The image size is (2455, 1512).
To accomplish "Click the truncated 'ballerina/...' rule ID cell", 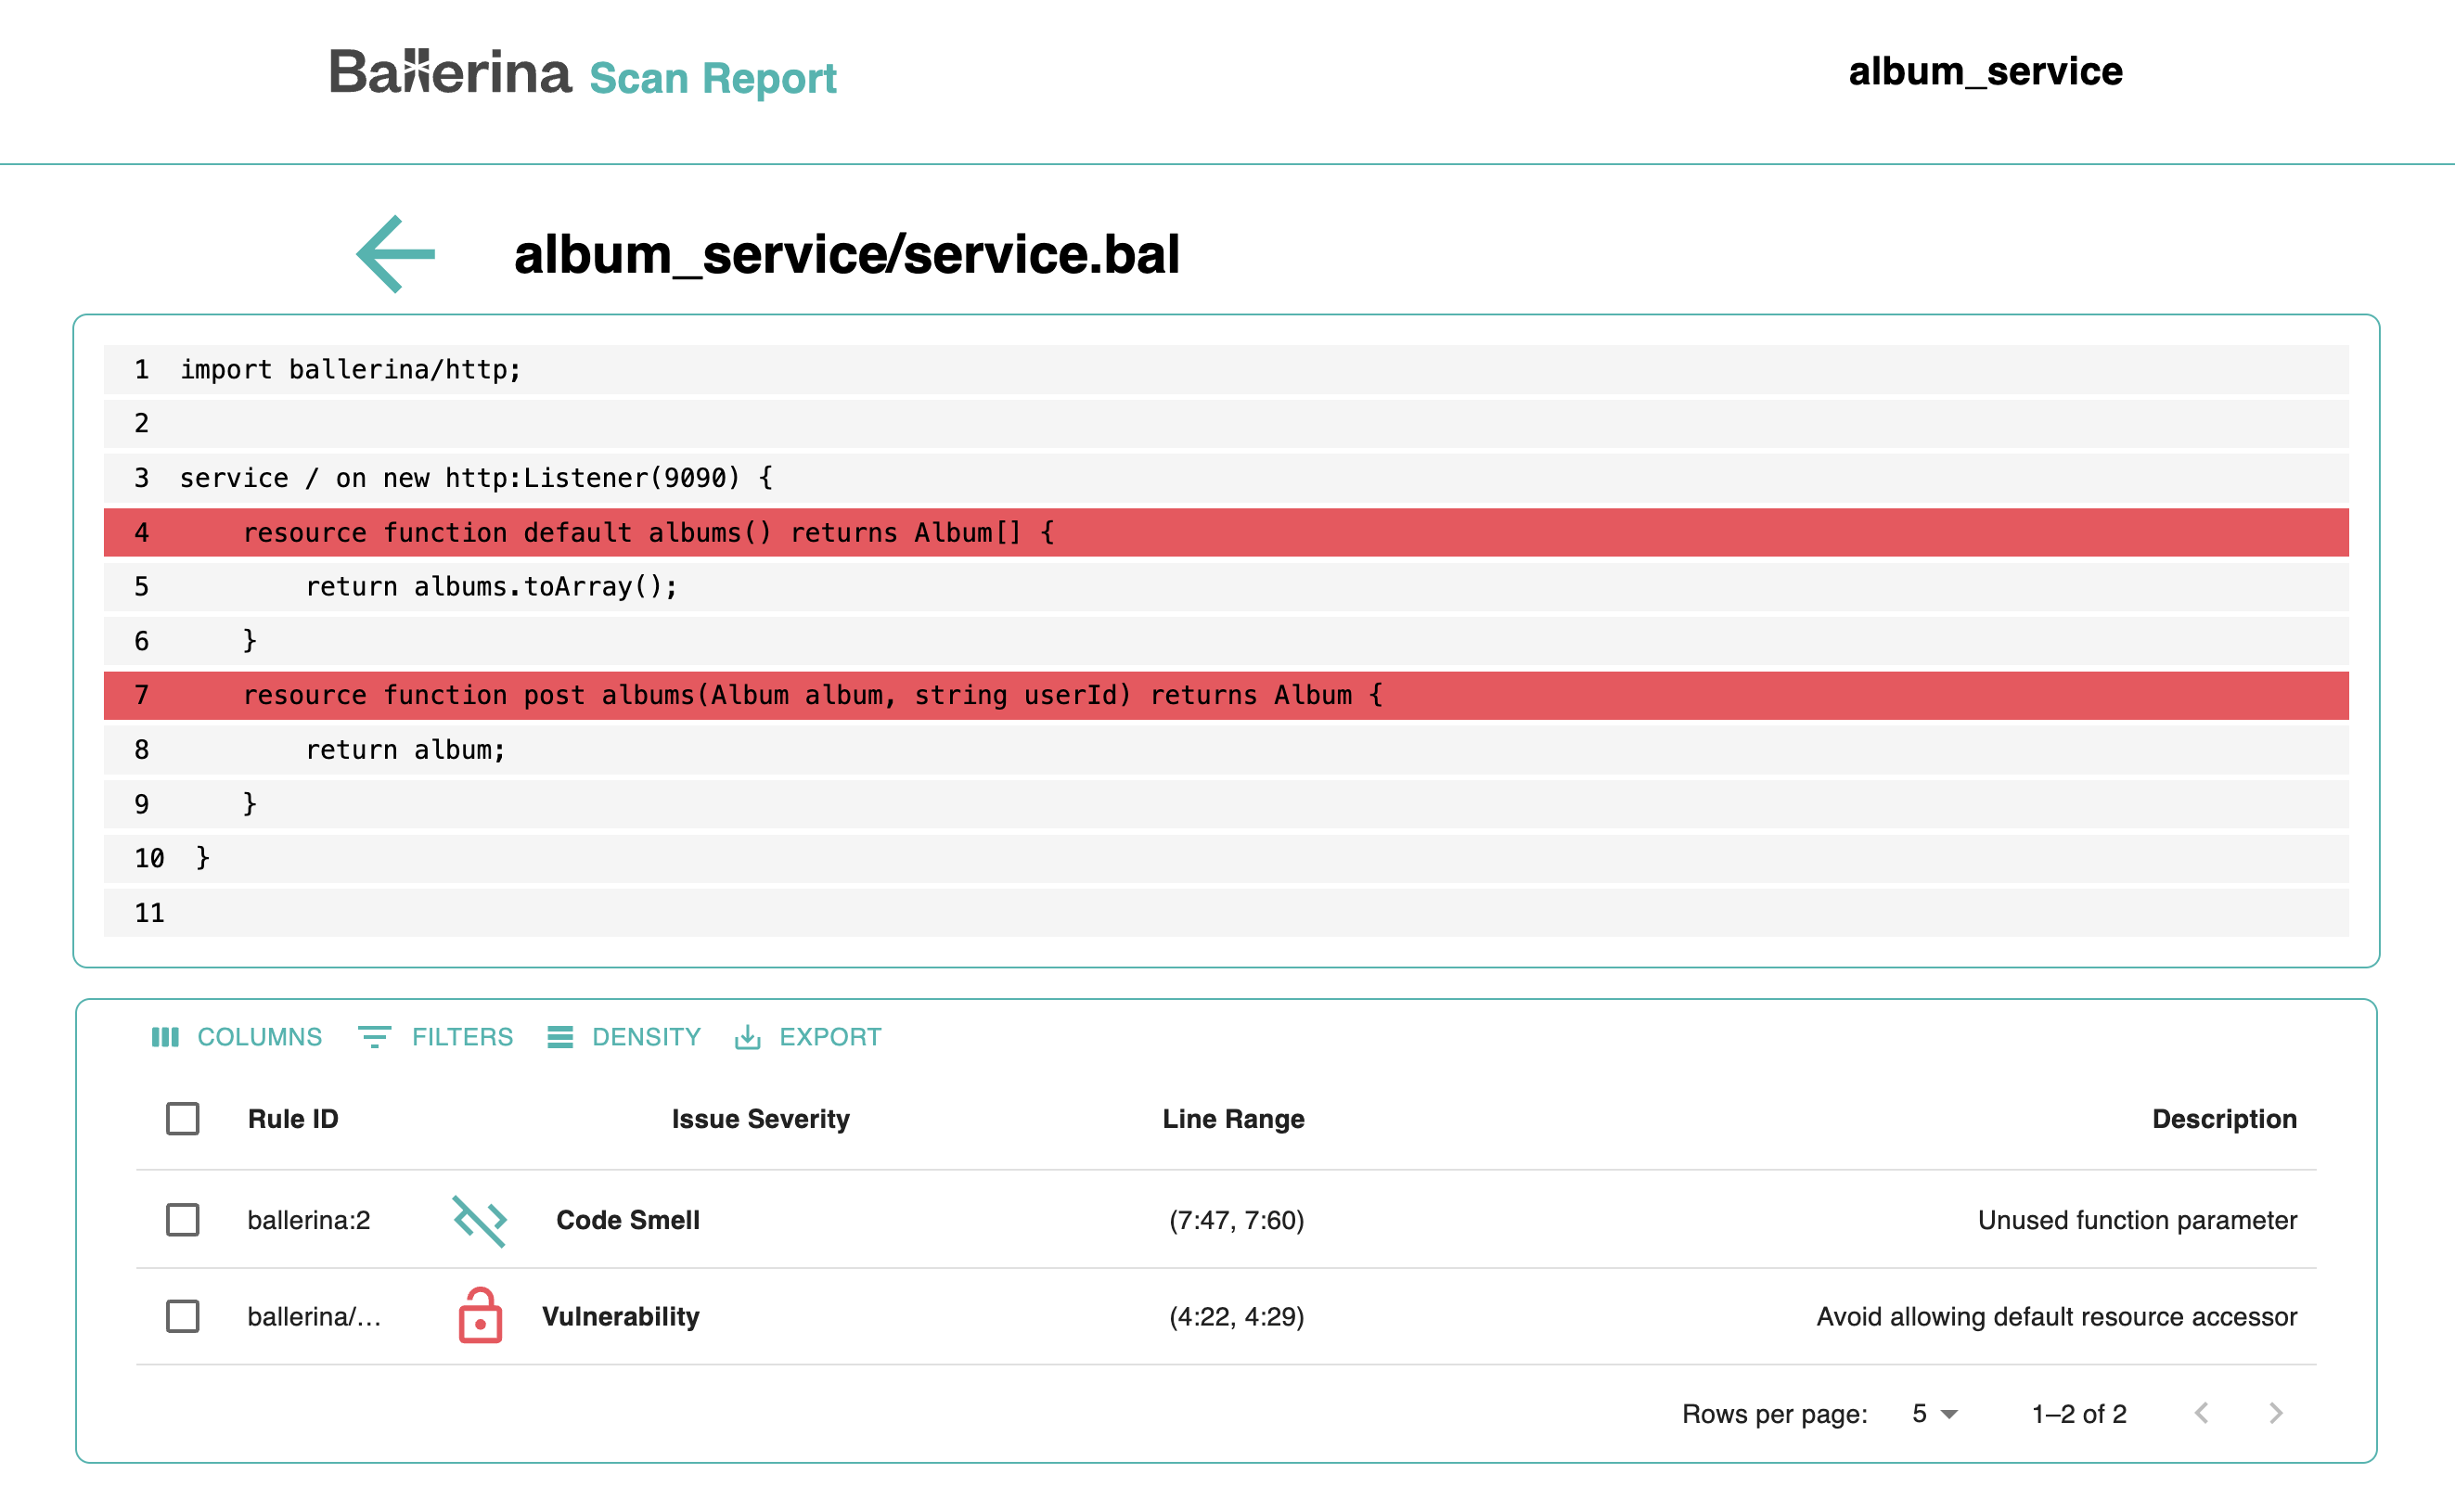I will pyautogui.click(x=314, y=1316).
